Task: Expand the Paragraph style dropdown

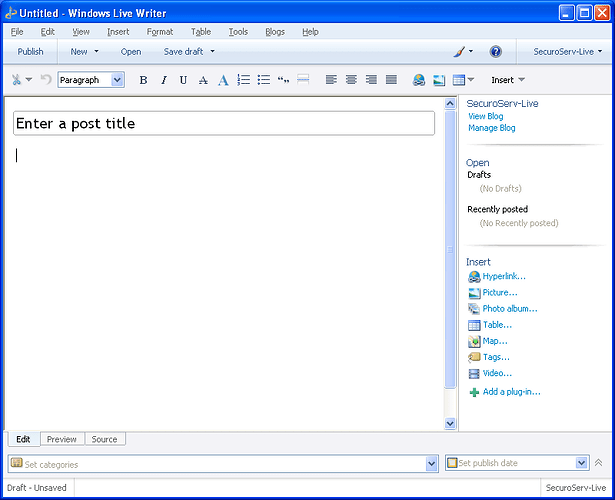Action: tap(117, 80)
